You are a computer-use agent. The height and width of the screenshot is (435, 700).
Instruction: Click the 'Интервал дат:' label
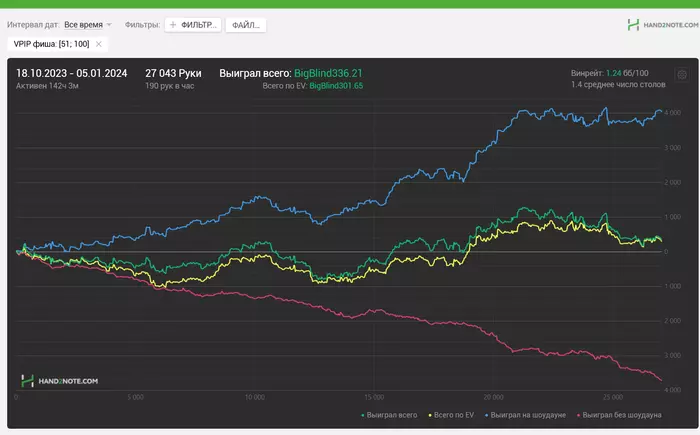pos(33,25)
